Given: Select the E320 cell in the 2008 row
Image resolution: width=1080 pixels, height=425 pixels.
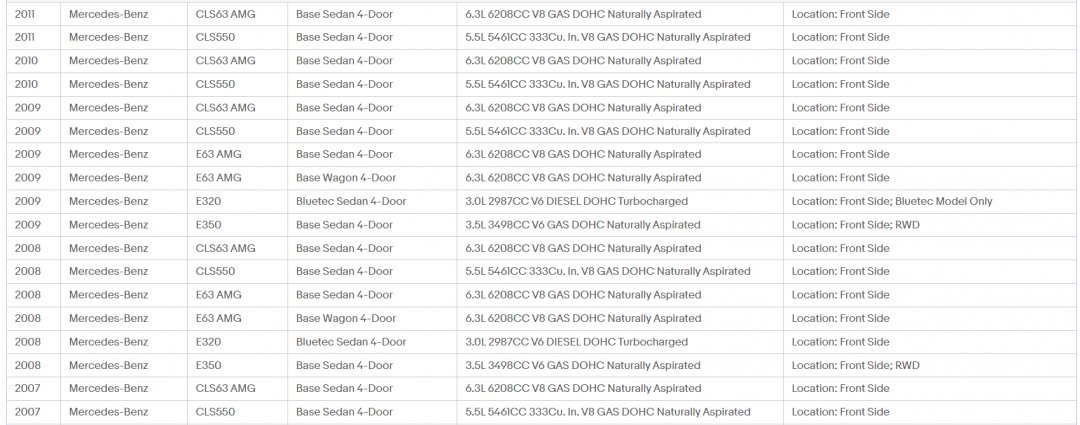Looking at the screenshot, I should coord(208,342).
